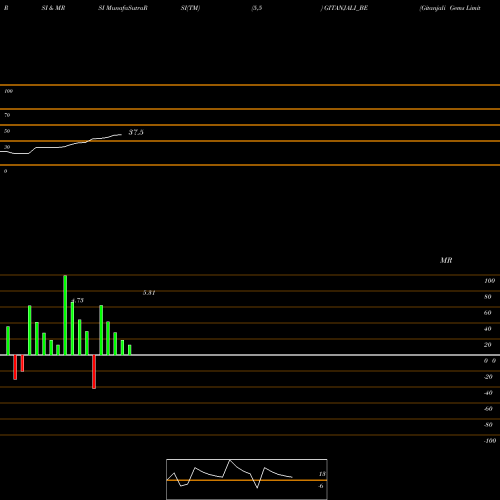Open the mini line chart thumbnail

(247, 479)
